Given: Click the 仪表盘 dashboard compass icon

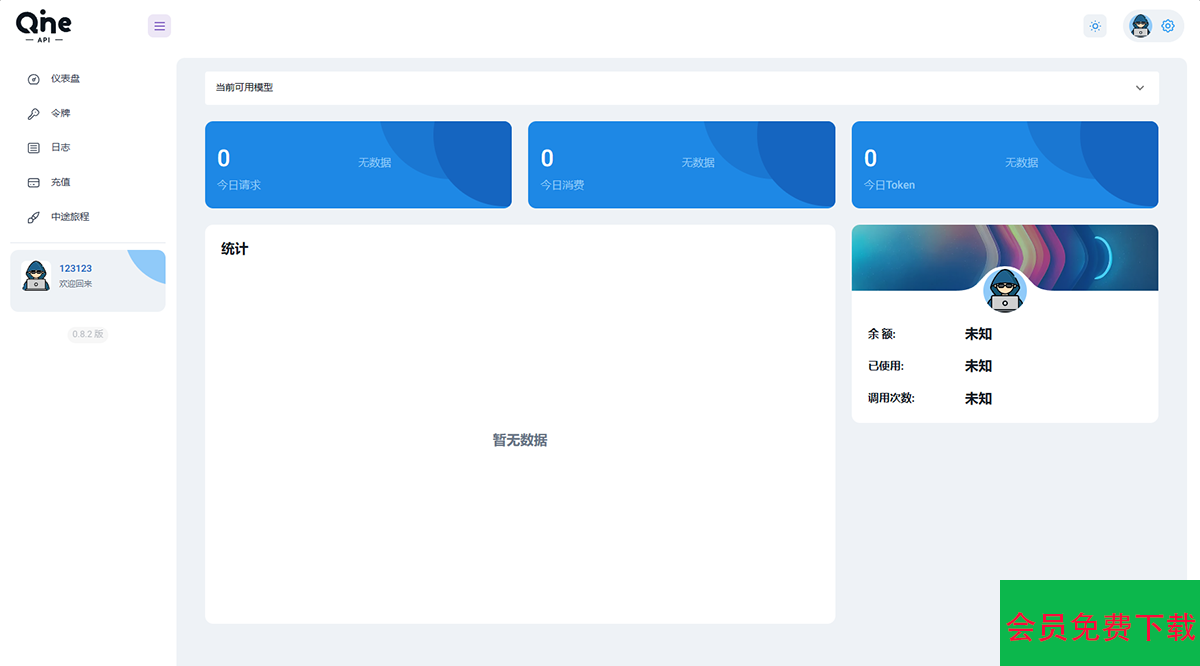Looking at the screenshot, I should click(x=33, y=79).
